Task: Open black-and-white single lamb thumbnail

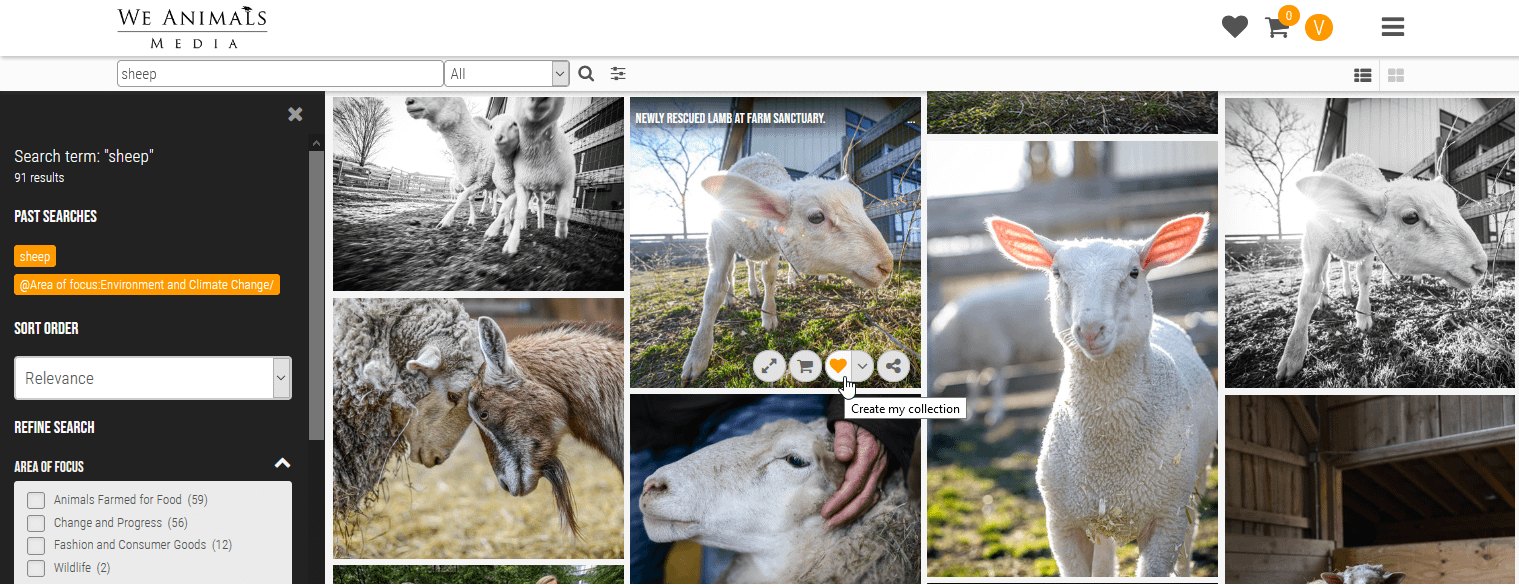Action: (1370, 243)
